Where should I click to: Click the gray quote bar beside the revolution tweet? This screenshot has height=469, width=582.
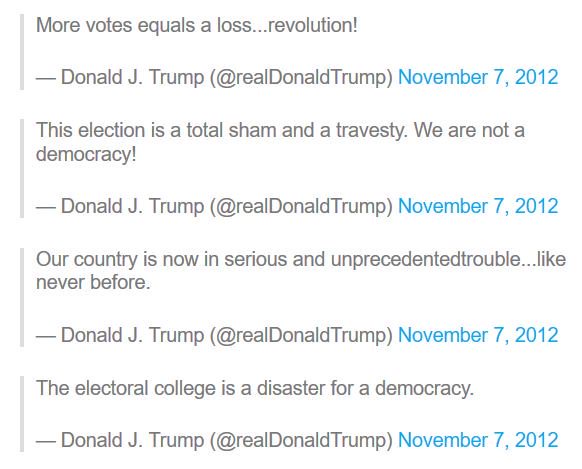(x=22, y=52)
